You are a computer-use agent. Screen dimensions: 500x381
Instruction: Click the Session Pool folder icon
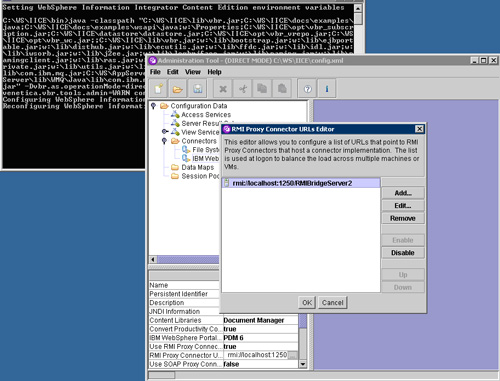click(x=175, y=176)
